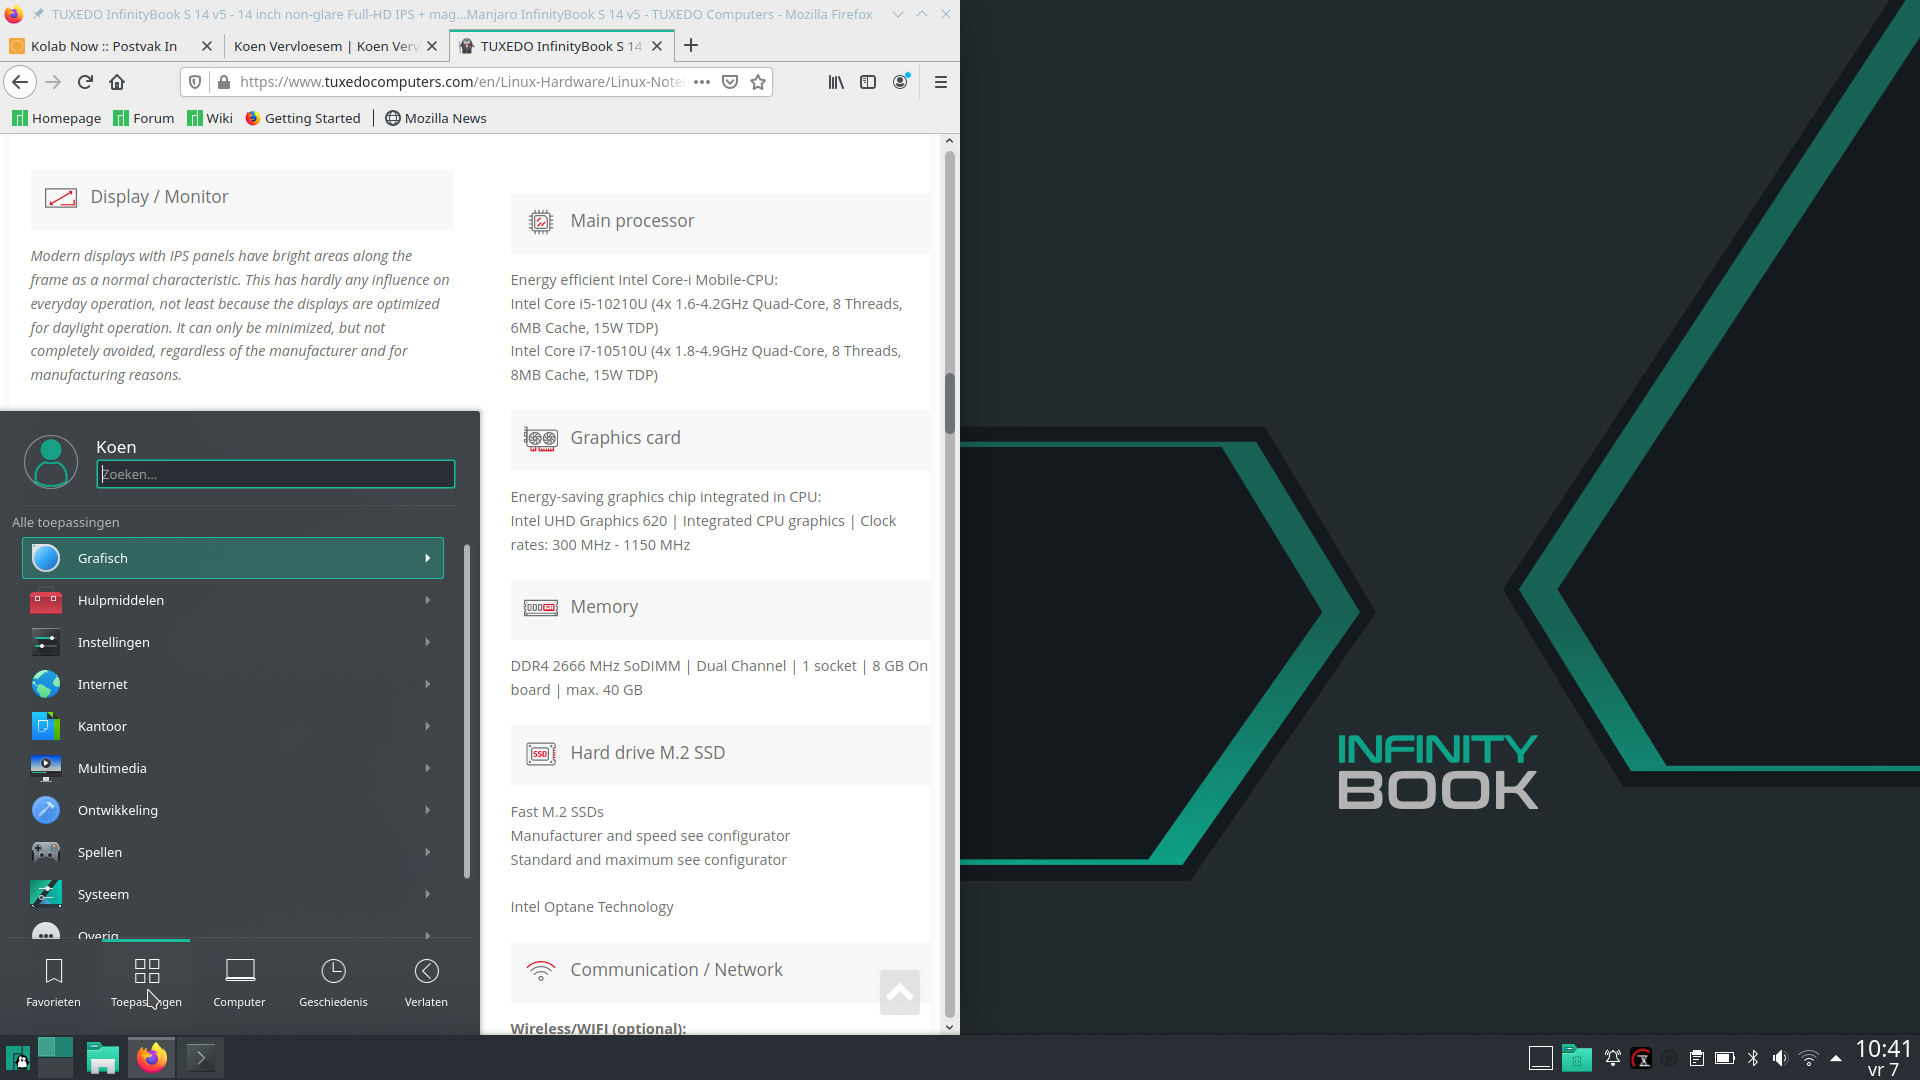Open the Firefox account icon with notification dot
This screenshot has height=1080, width=1920.
(x=900, y=82)
